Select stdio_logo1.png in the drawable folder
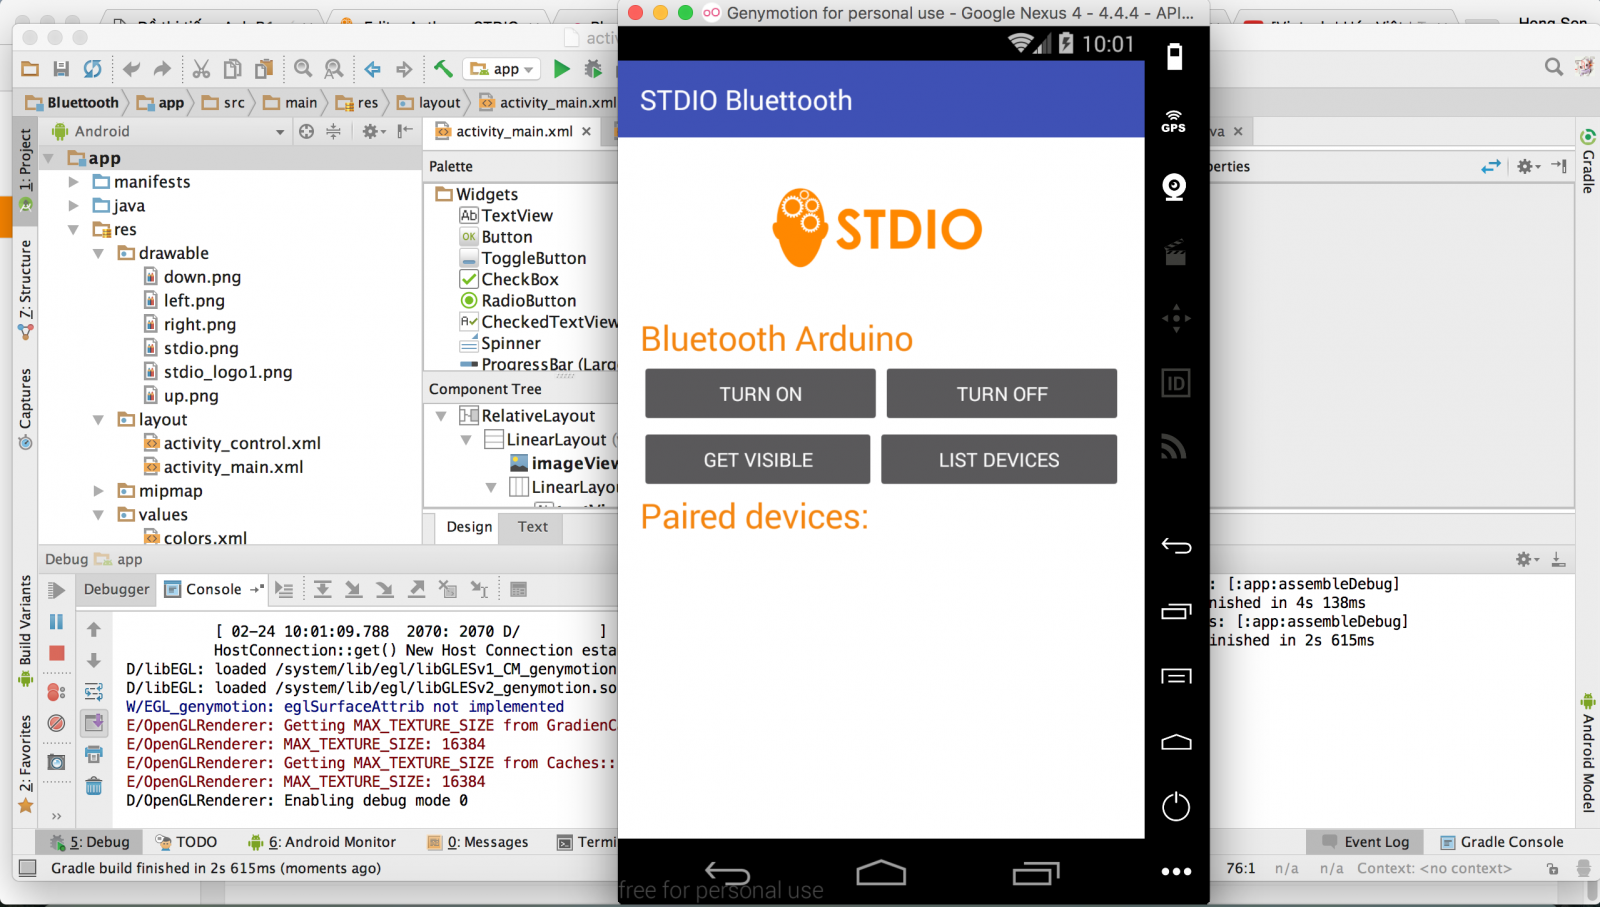 [218, 372]
